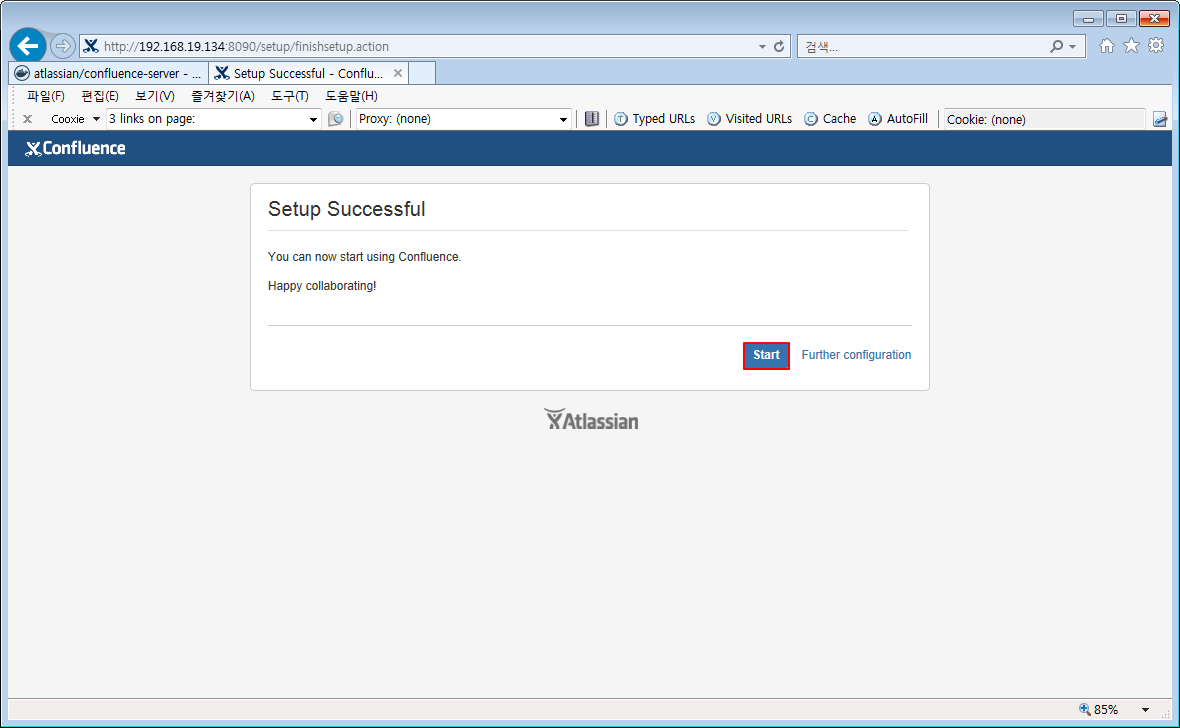Click the cookie edit icon at toolbar end
The height and width of the screenshot is (728, 1180).
point(1160,119)
